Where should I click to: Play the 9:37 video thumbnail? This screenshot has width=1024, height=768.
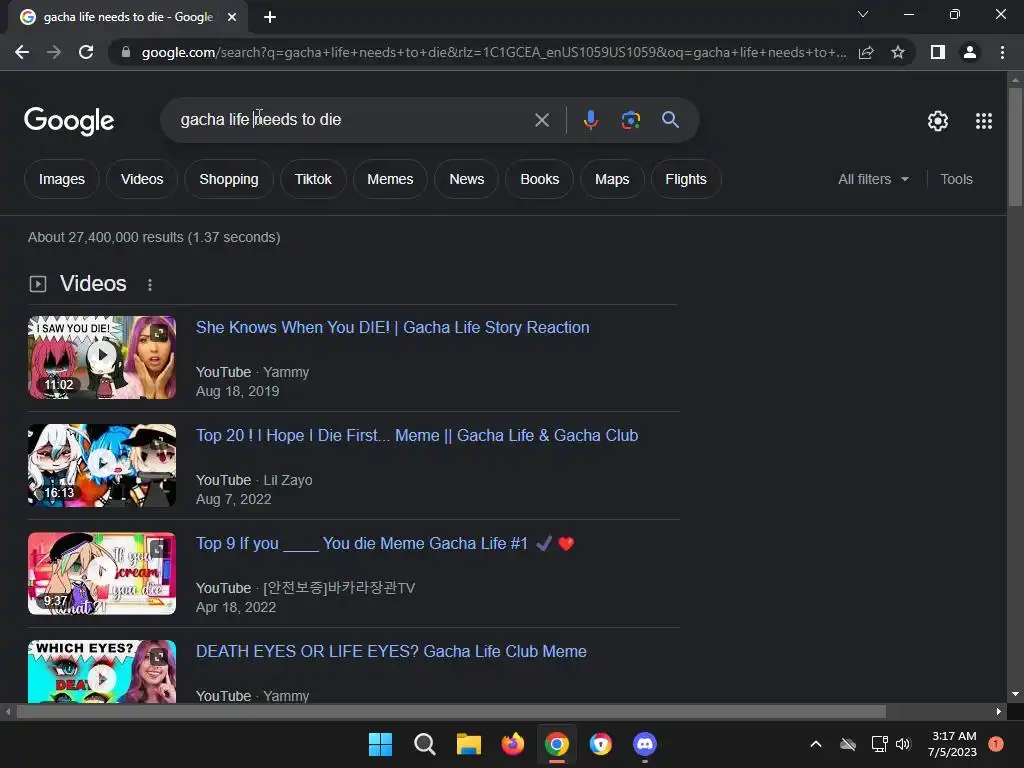pyautogui.click(x=102, y=573)
